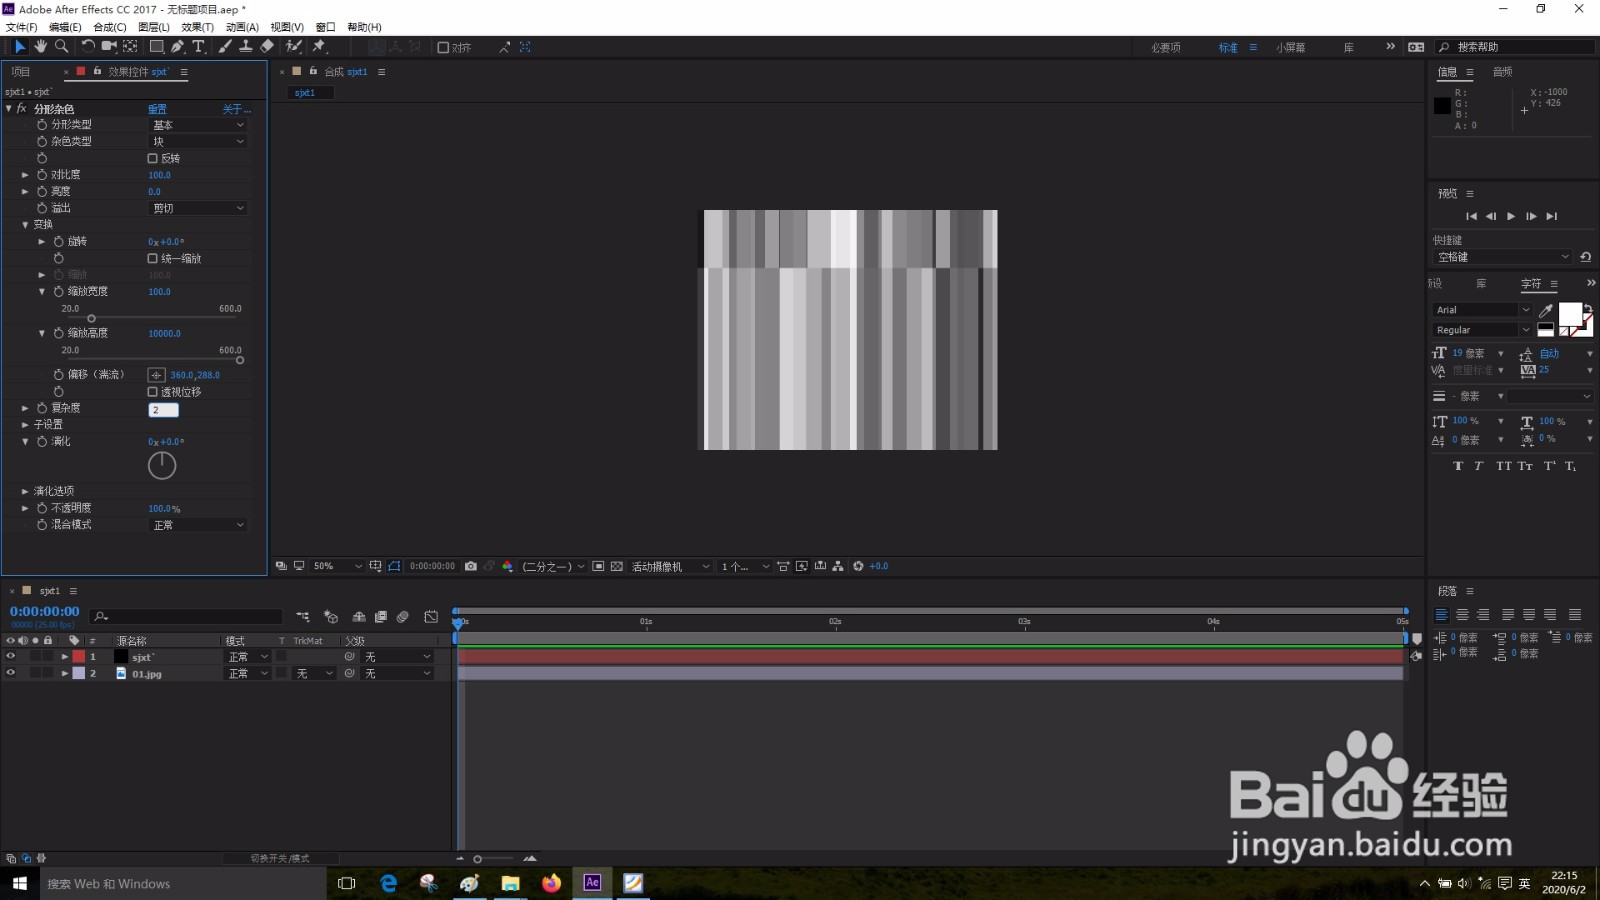Hide the 01.jpg layer with eye toggle

[x=11, y=674]
